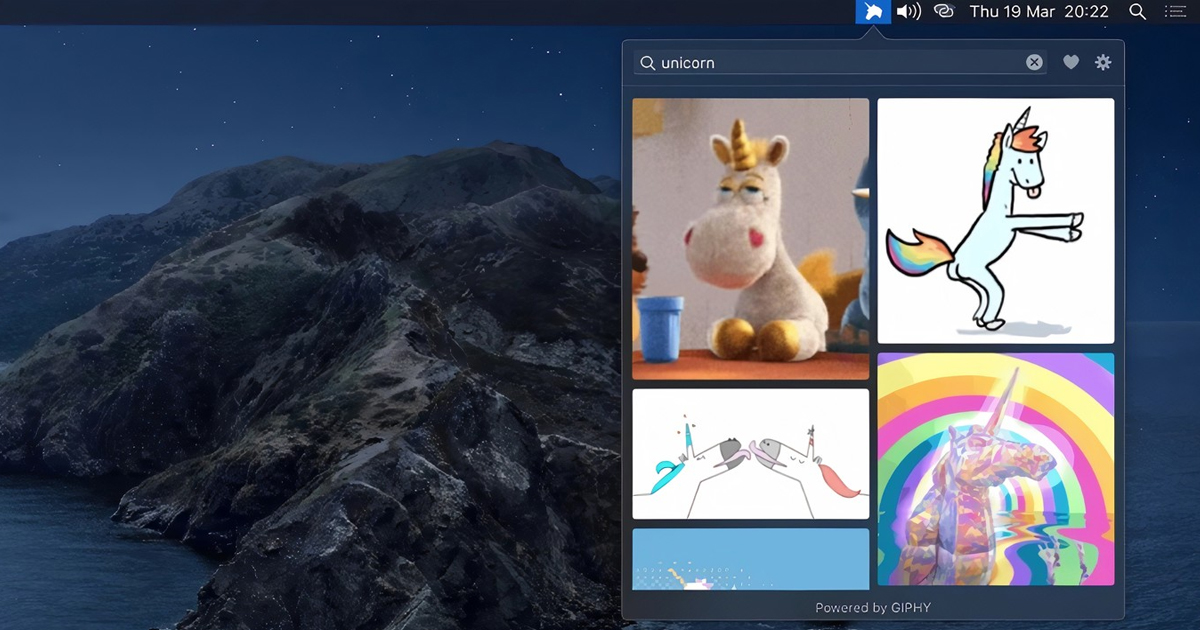1200x630 pixels.
Task: Pick the fist-bumping unicorns GIF
Action: coord(750,452)
